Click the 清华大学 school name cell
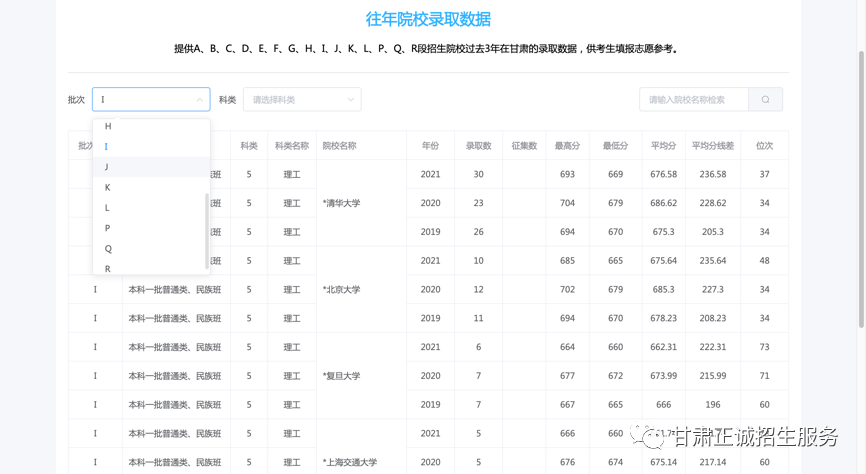This screenshot has width=866, height=474. [341, 203]
